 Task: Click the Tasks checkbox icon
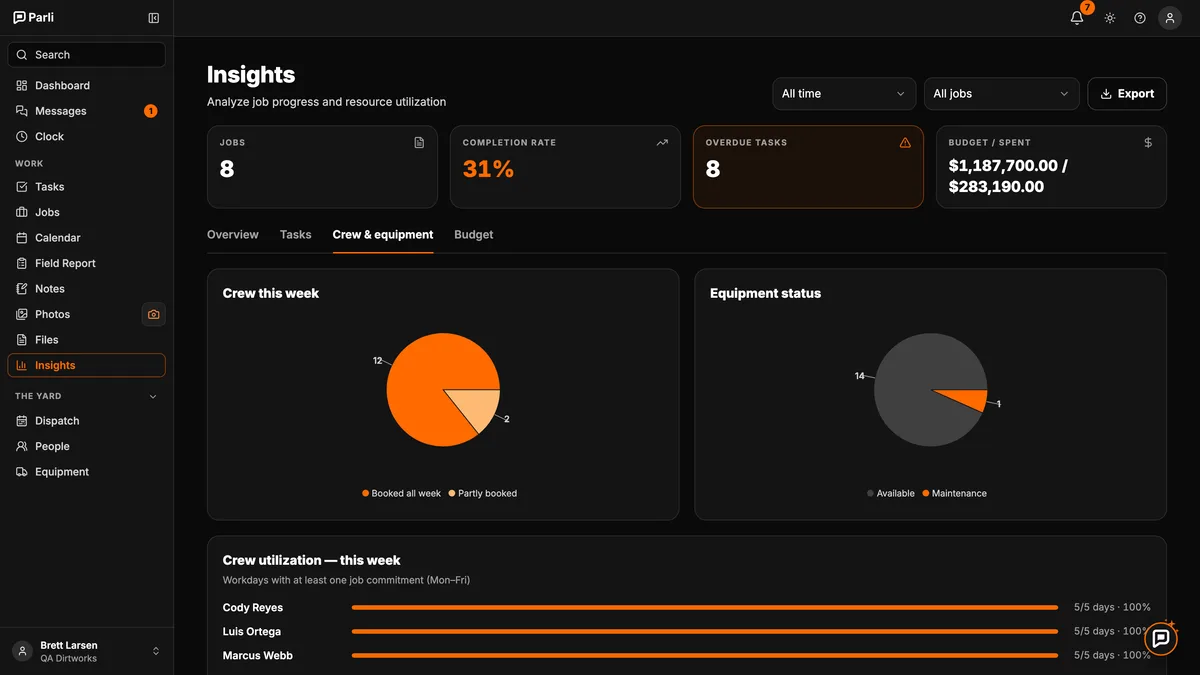(x=22, y=187)
